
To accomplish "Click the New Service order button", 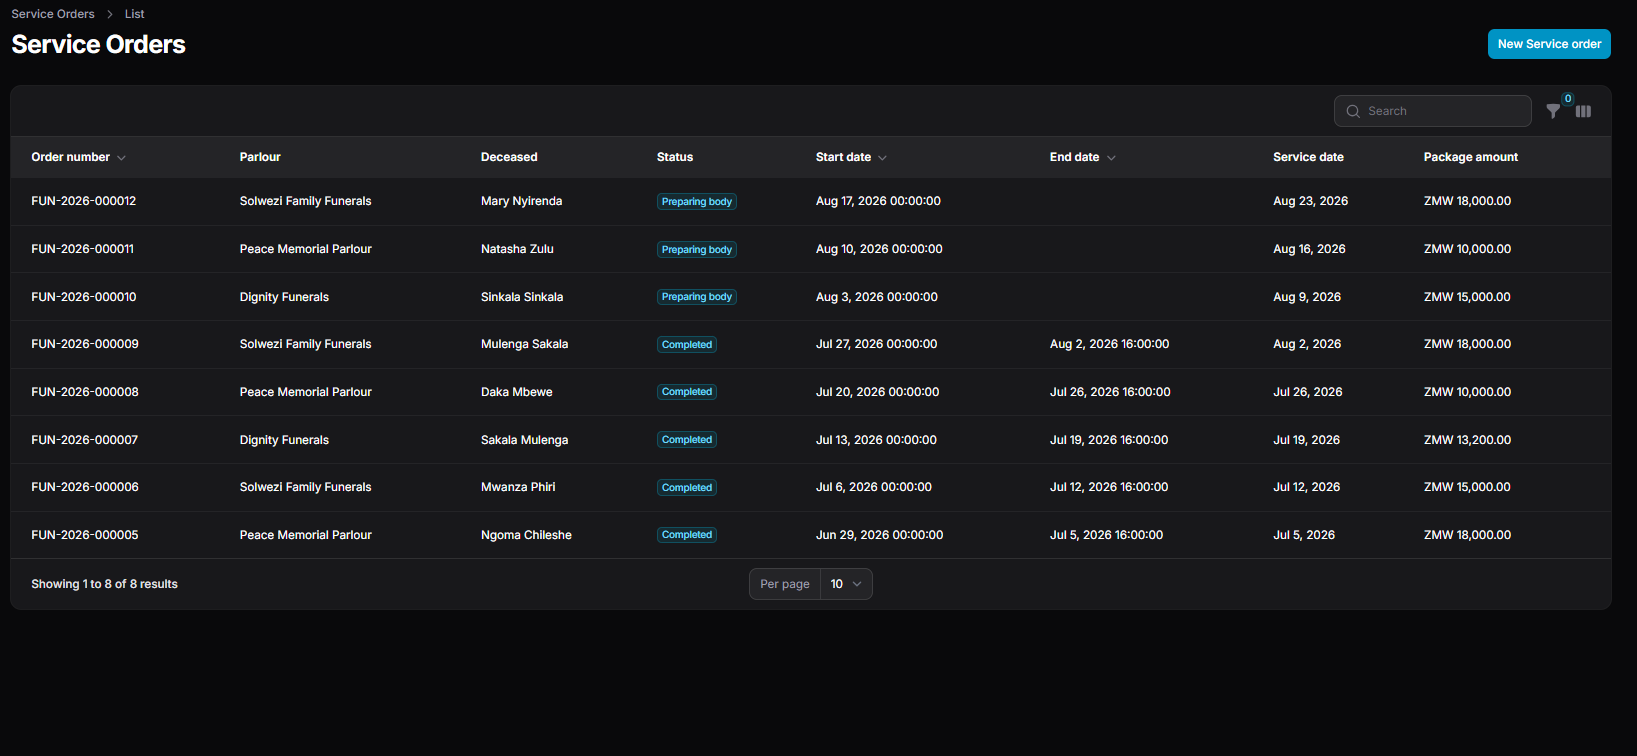I will (1549, 44).
